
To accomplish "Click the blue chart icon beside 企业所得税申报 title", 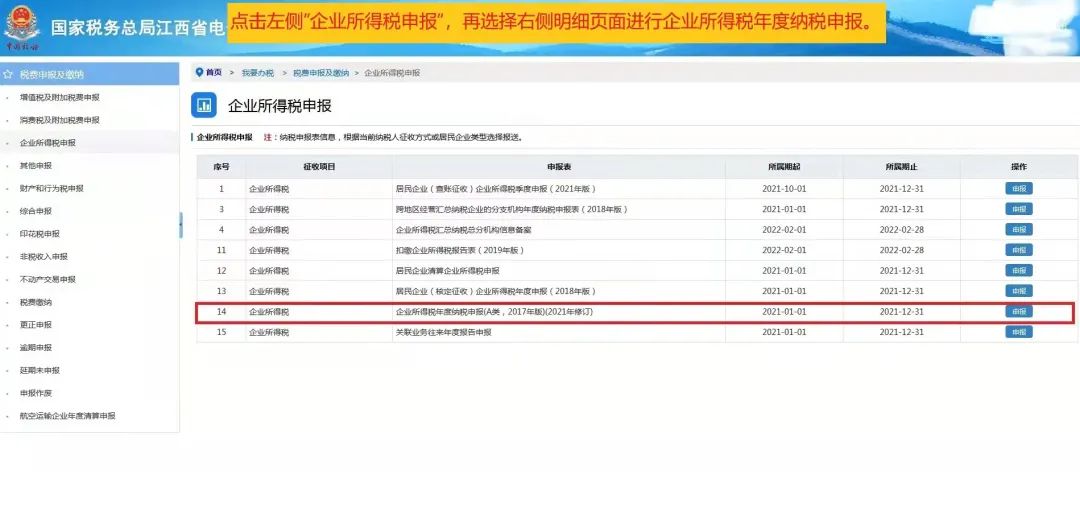I will pos(204,105).
